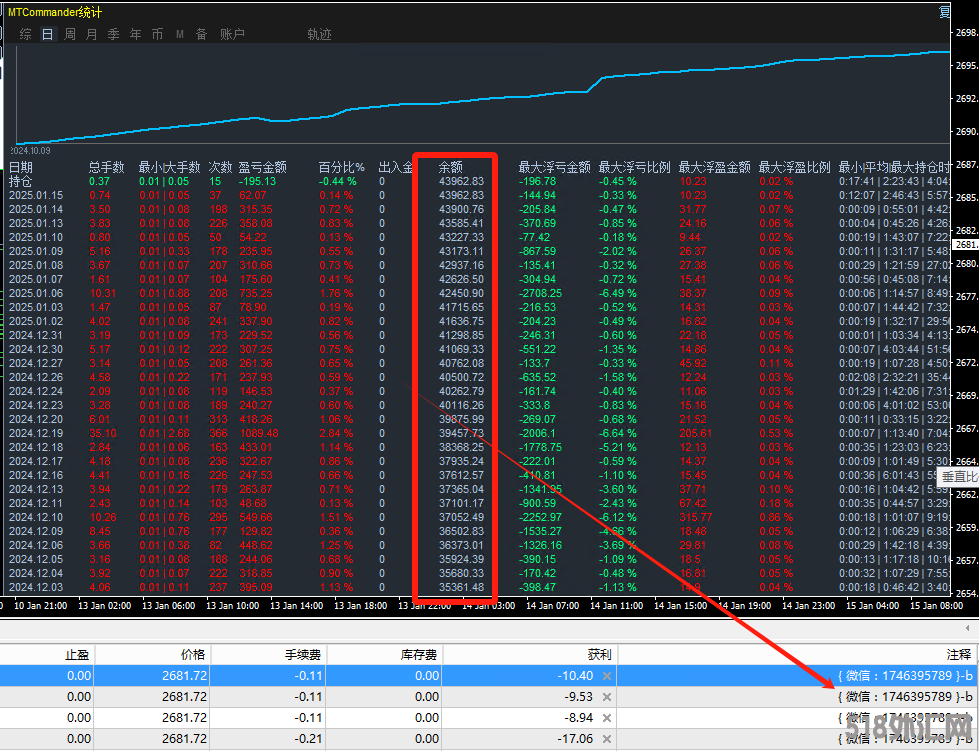Select the comment in the -9.53 order row
The image size is (979, 751).
tap(905, 697)
